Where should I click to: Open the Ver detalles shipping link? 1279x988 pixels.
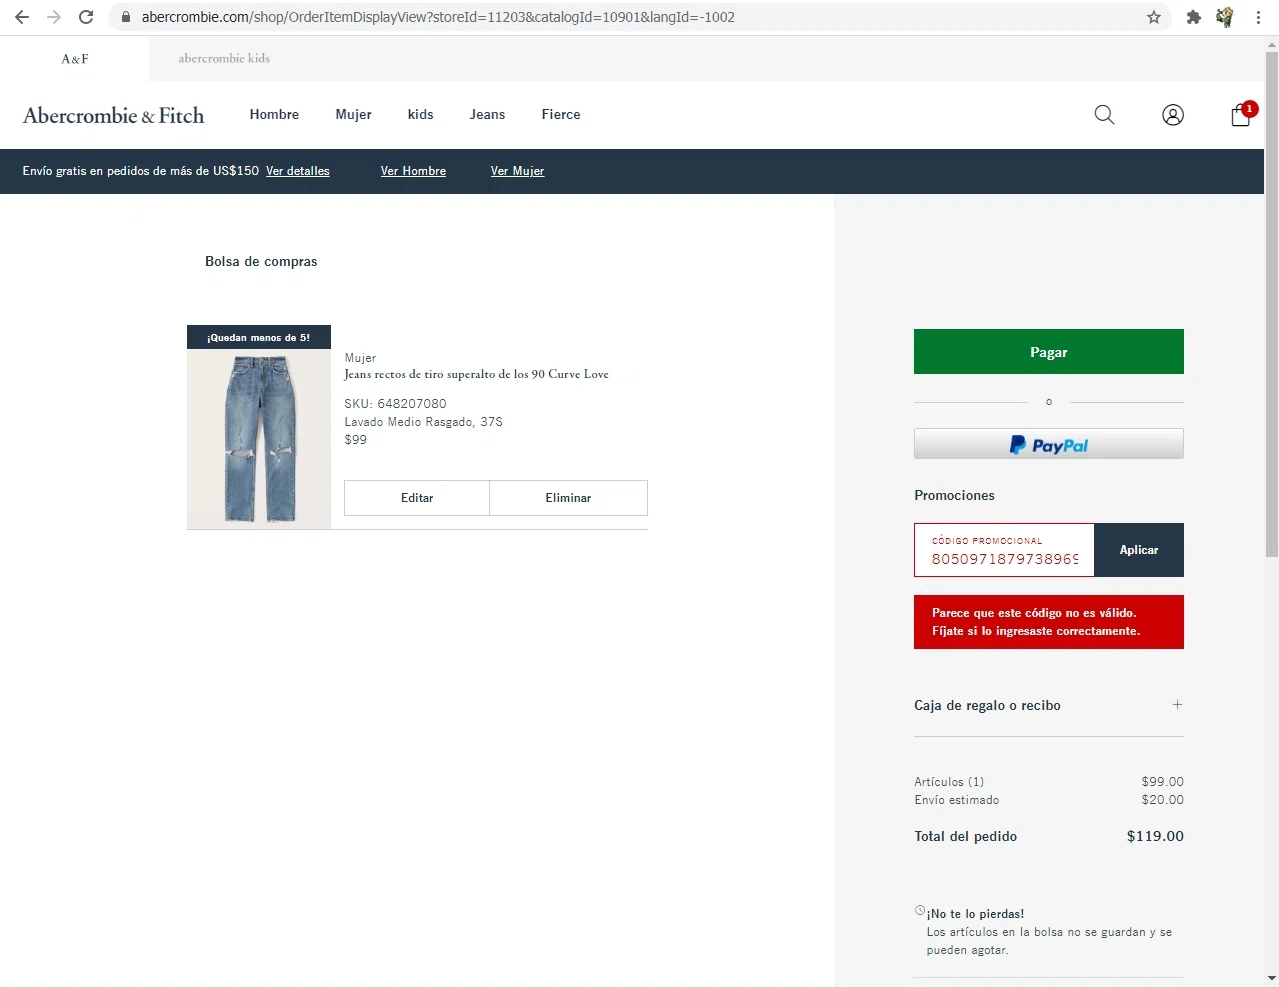(x=298, y=171)
